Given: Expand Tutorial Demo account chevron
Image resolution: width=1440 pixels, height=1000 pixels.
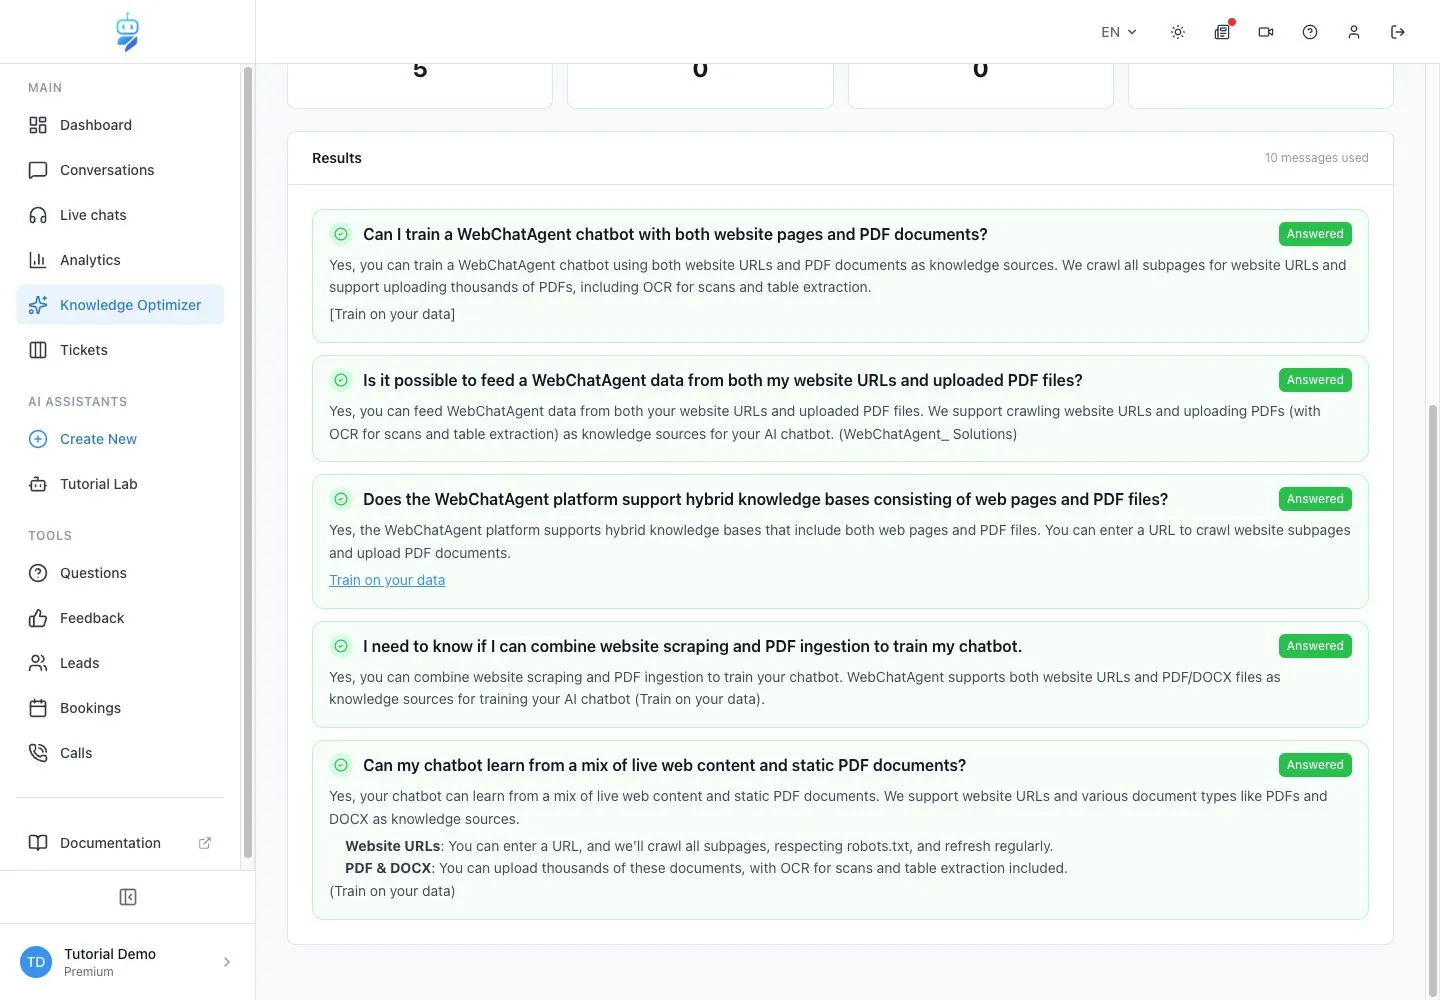Looking at the screenshot, I should coord(227,962).
